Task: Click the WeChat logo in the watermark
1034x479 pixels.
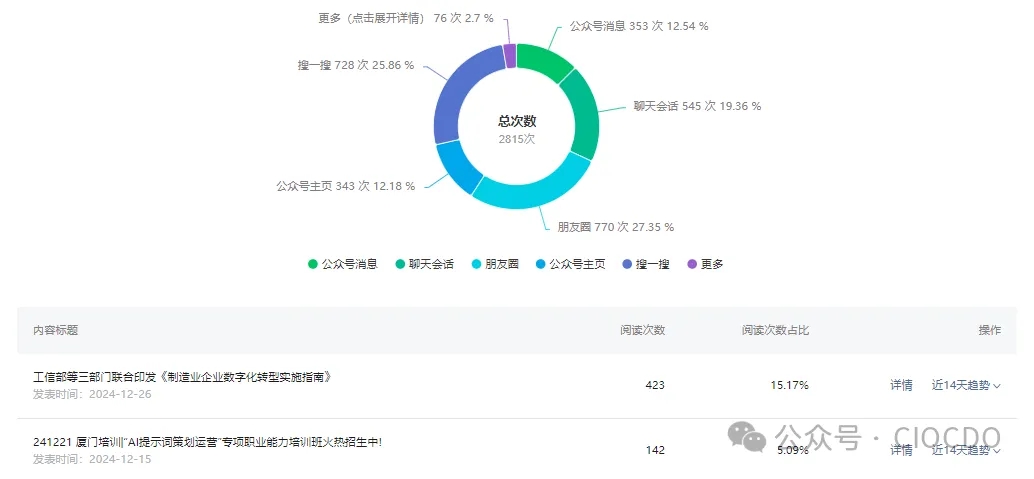Action: (748, 435)
